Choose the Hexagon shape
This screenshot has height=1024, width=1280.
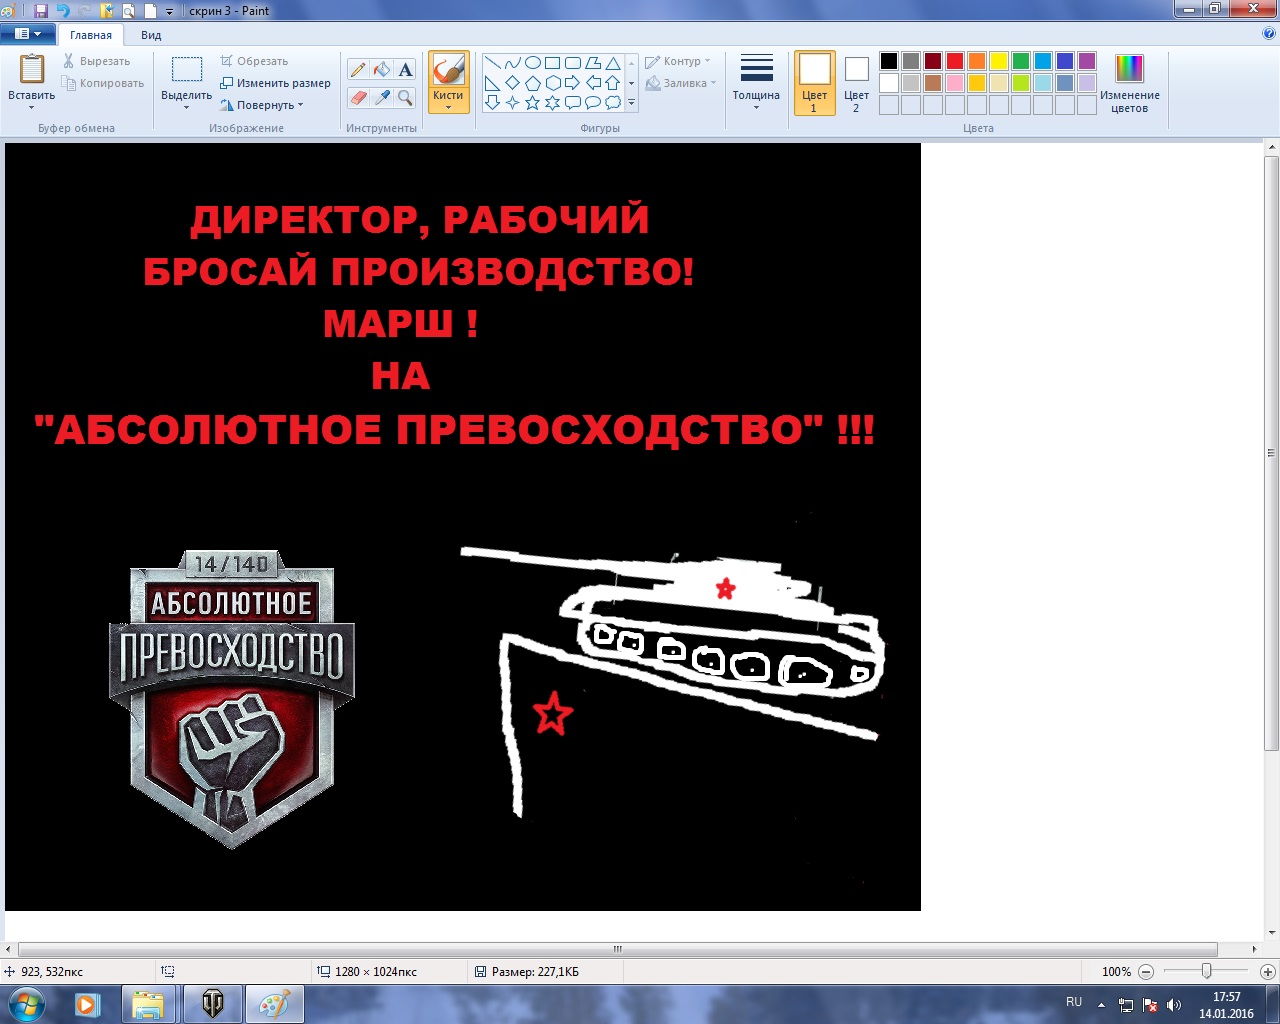(x=552, y=83)
